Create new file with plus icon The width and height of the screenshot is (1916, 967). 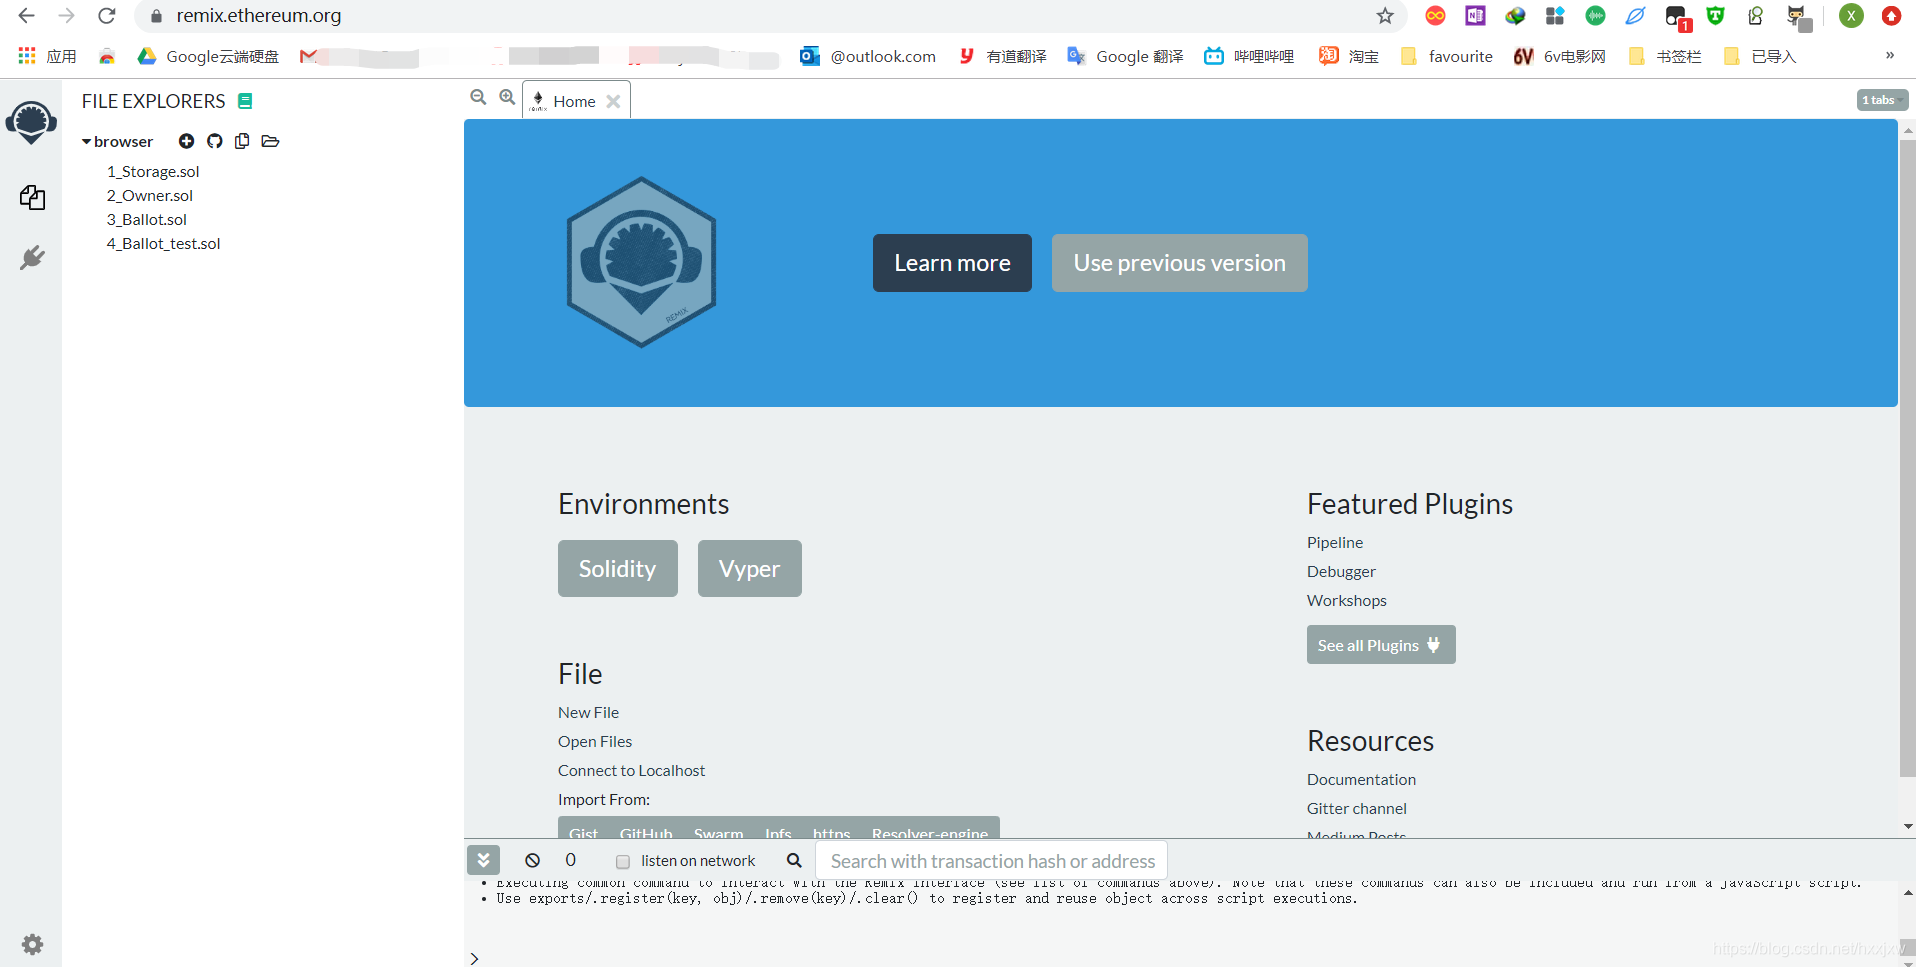pyautogui.click(x=186, y=141)
